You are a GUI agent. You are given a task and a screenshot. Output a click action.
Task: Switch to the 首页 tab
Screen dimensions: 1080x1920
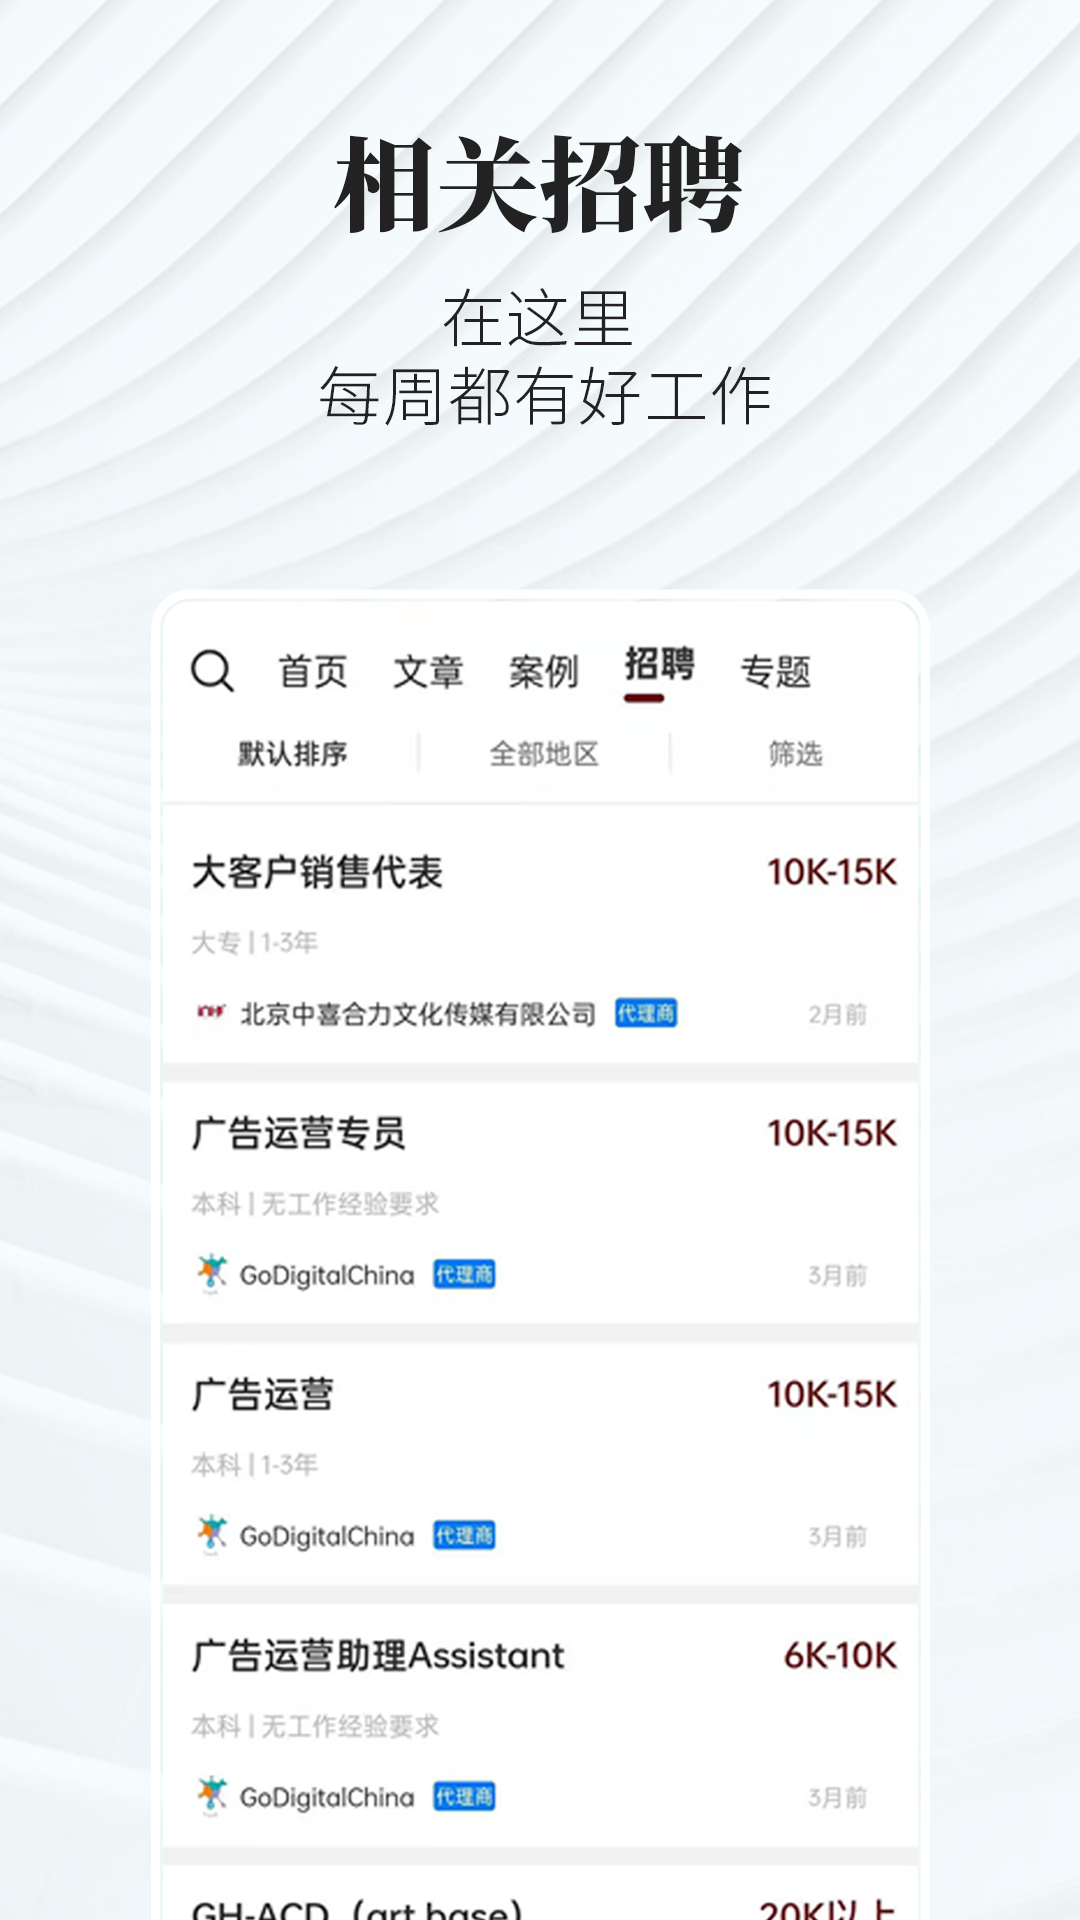tap(312, 671)
